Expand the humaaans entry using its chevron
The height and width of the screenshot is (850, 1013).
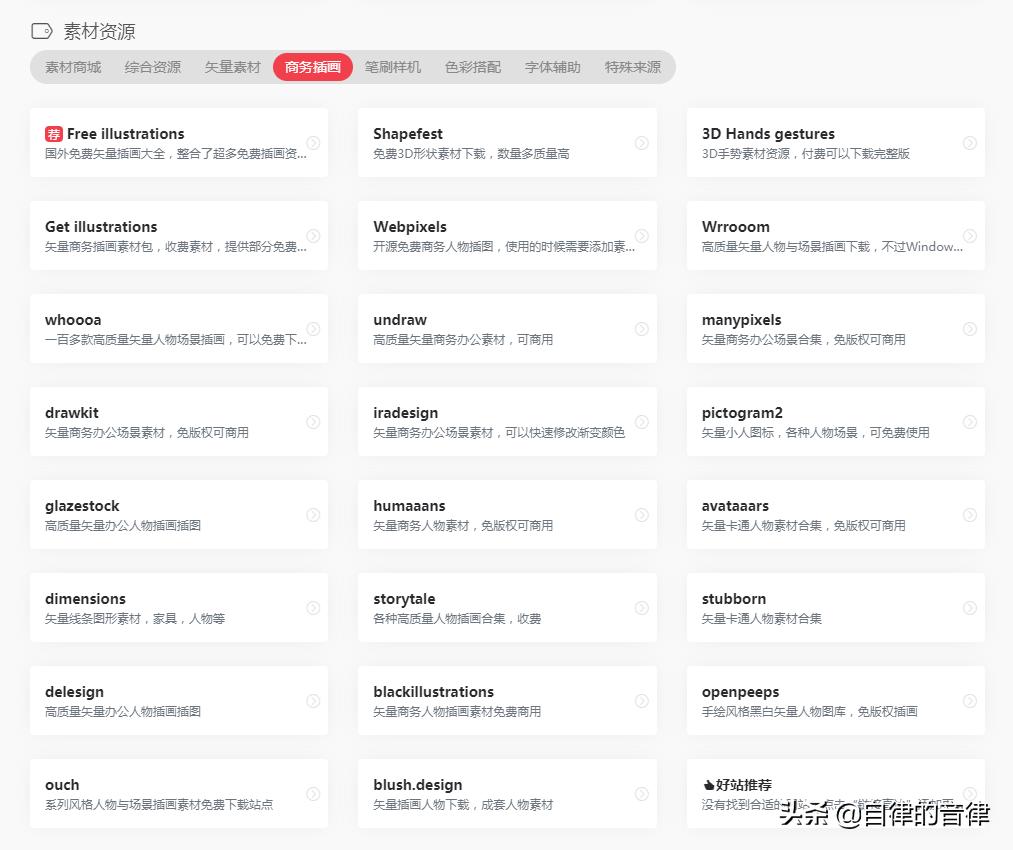(641, 514)
